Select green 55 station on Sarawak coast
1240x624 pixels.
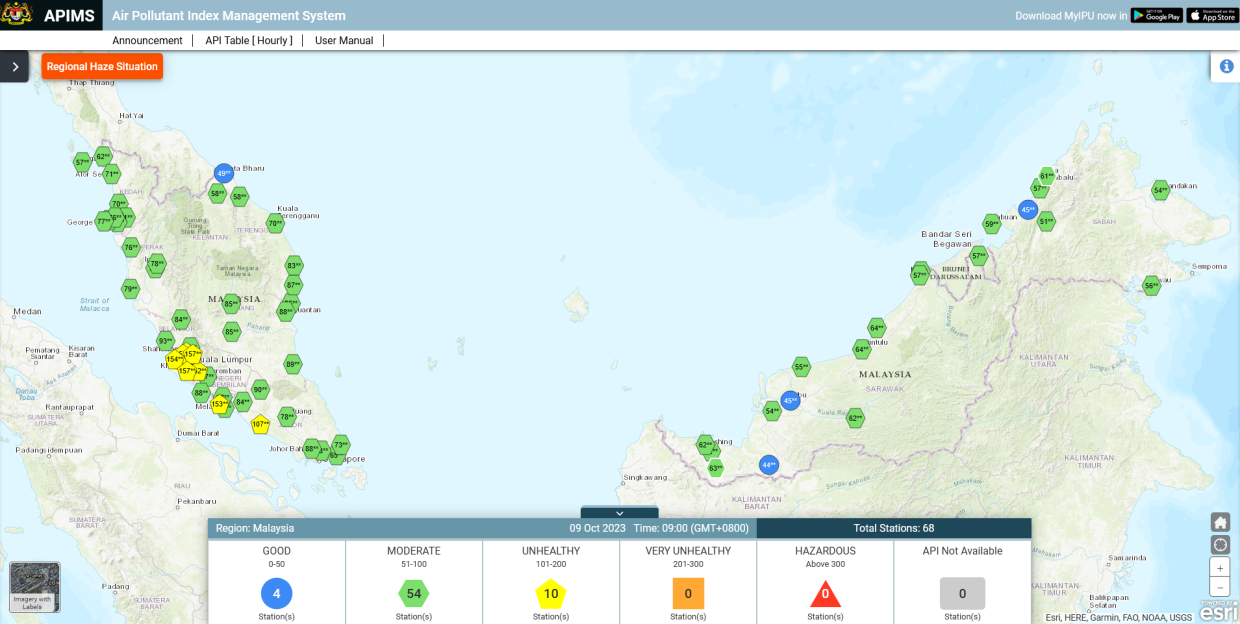click(801, 367)
